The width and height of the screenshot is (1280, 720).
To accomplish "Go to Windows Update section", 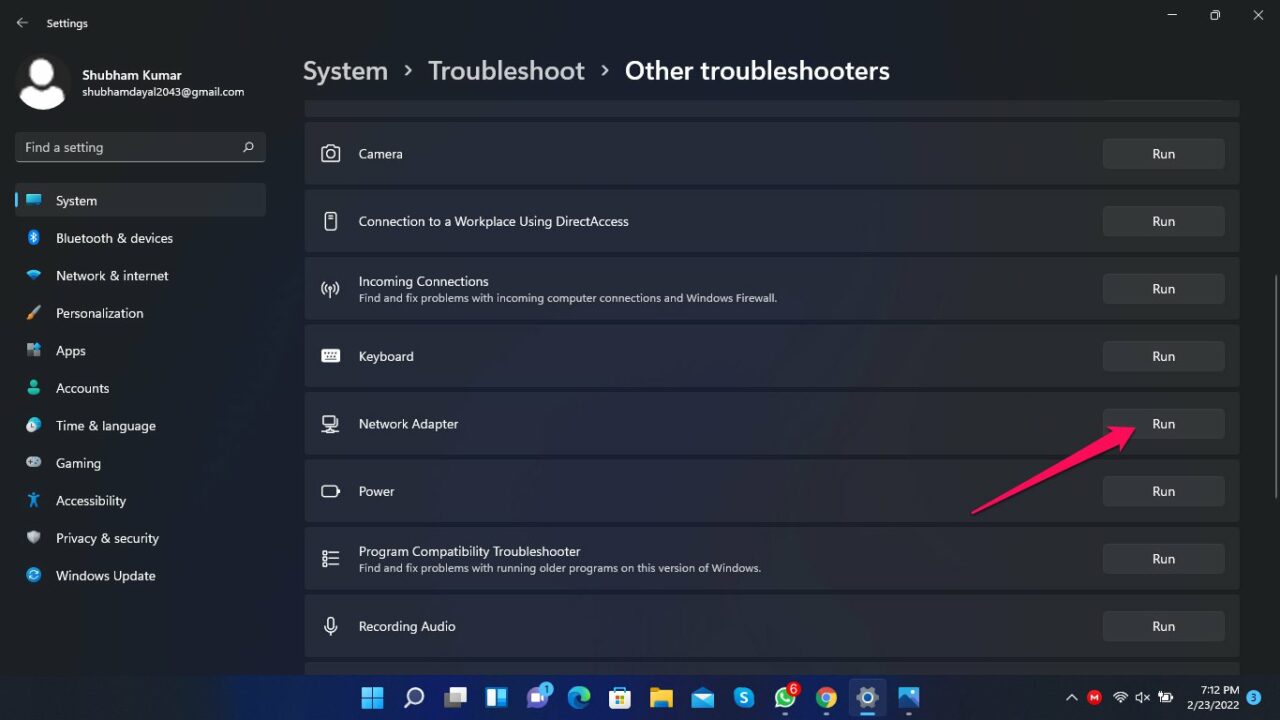I will pyautogui.click(x=105, y=576).
